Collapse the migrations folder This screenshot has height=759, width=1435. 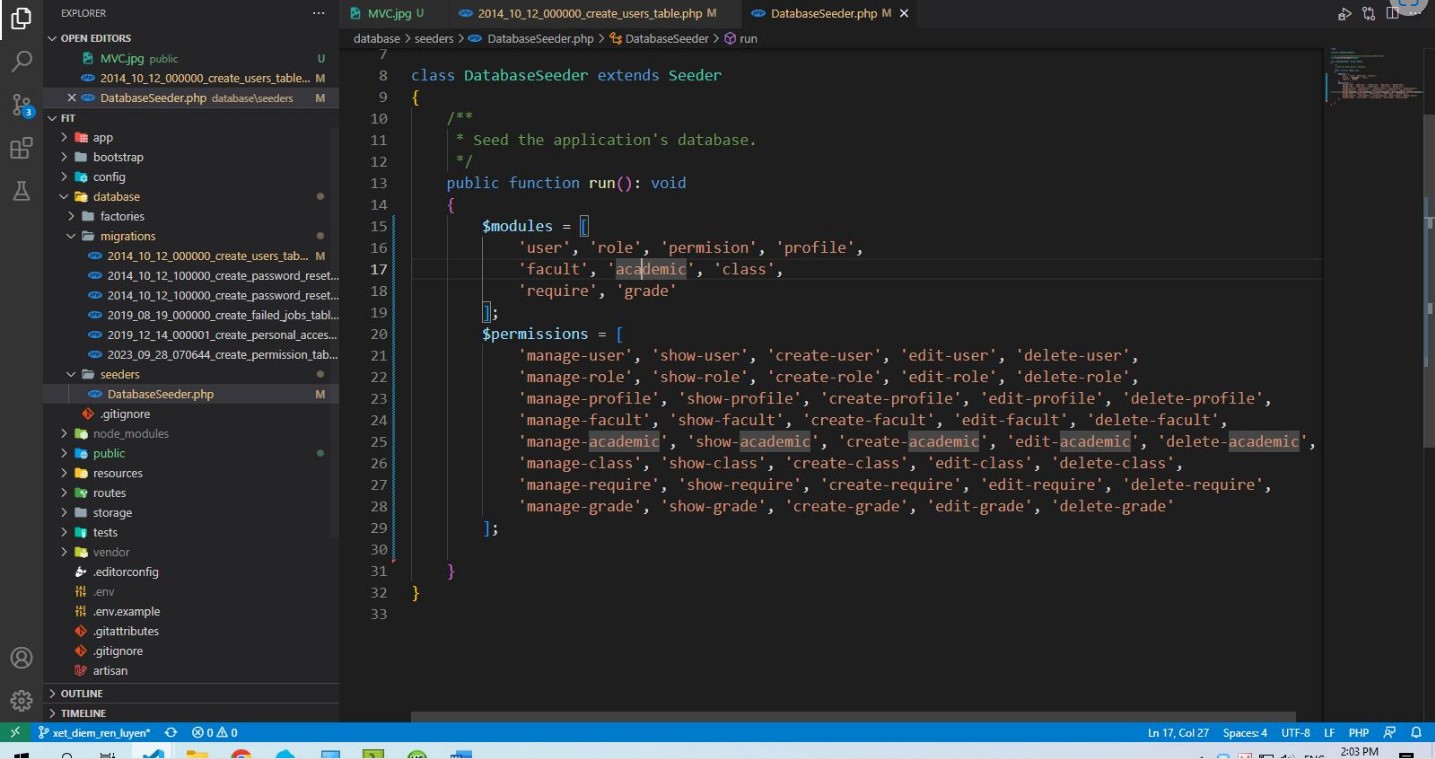(127, 236)
